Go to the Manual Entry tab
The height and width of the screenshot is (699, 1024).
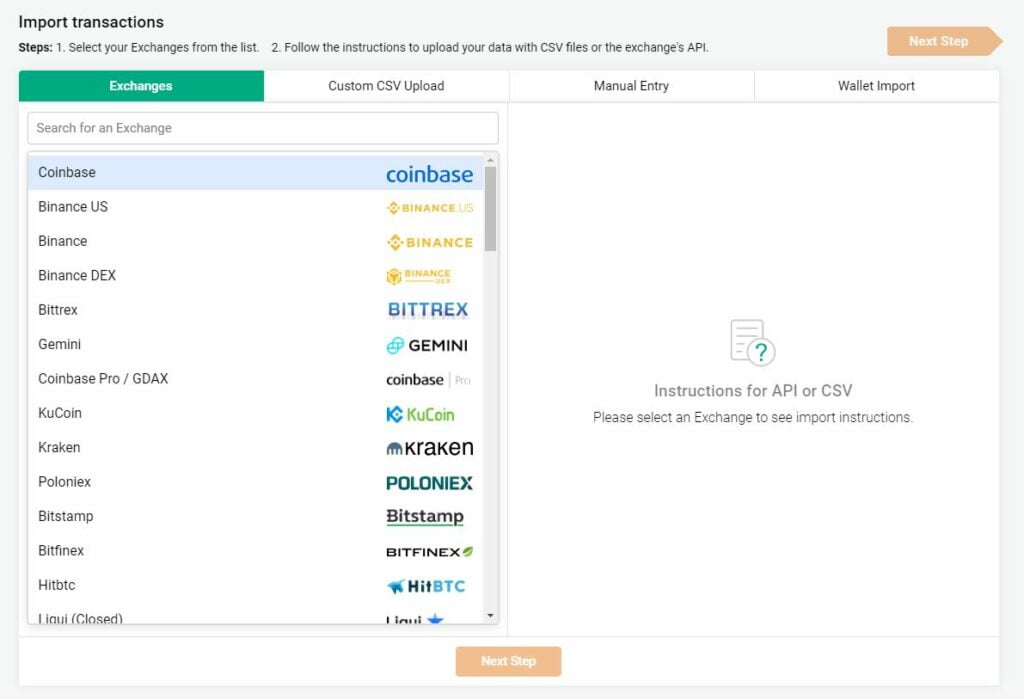pyautogui.click(x=631, y=86)
